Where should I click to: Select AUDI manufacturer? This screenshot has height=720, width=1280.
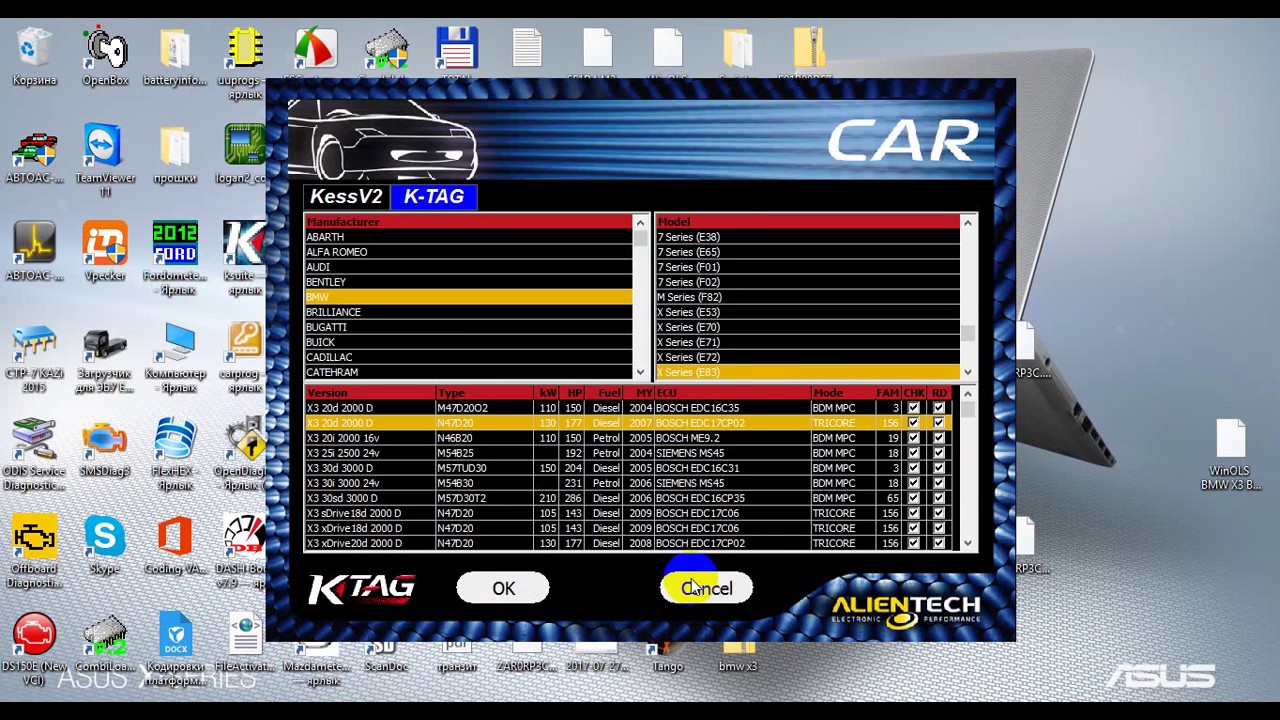pos(468,267)
